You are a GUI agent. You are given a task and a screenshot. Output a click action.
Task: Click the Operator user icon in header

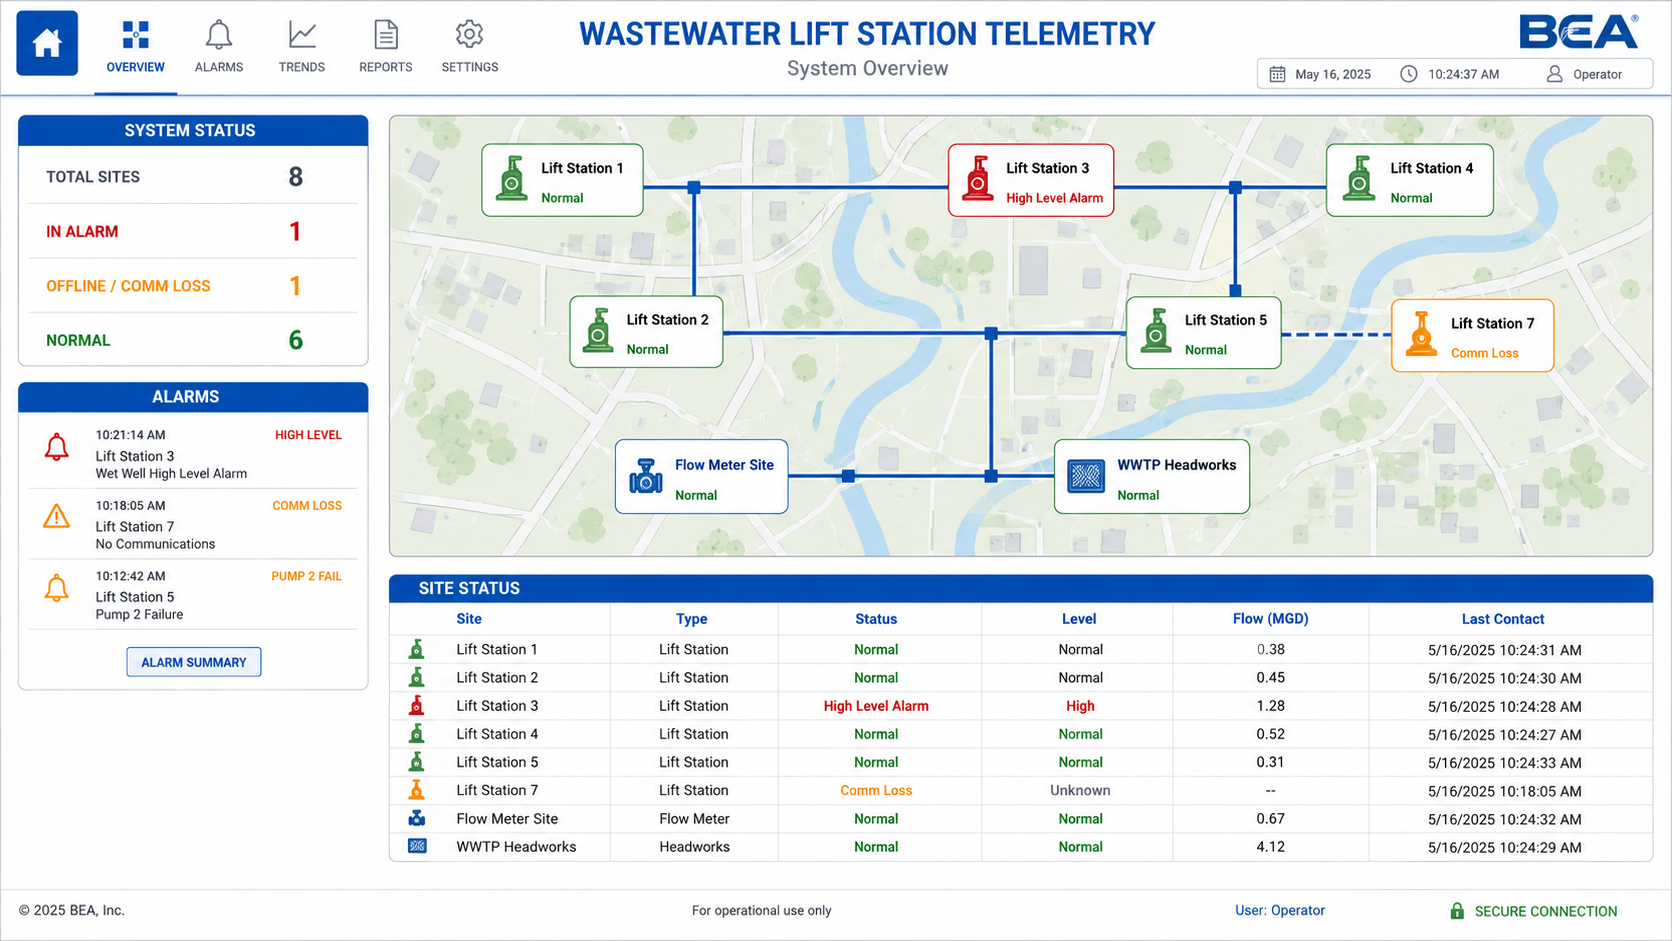point(1554,74)
